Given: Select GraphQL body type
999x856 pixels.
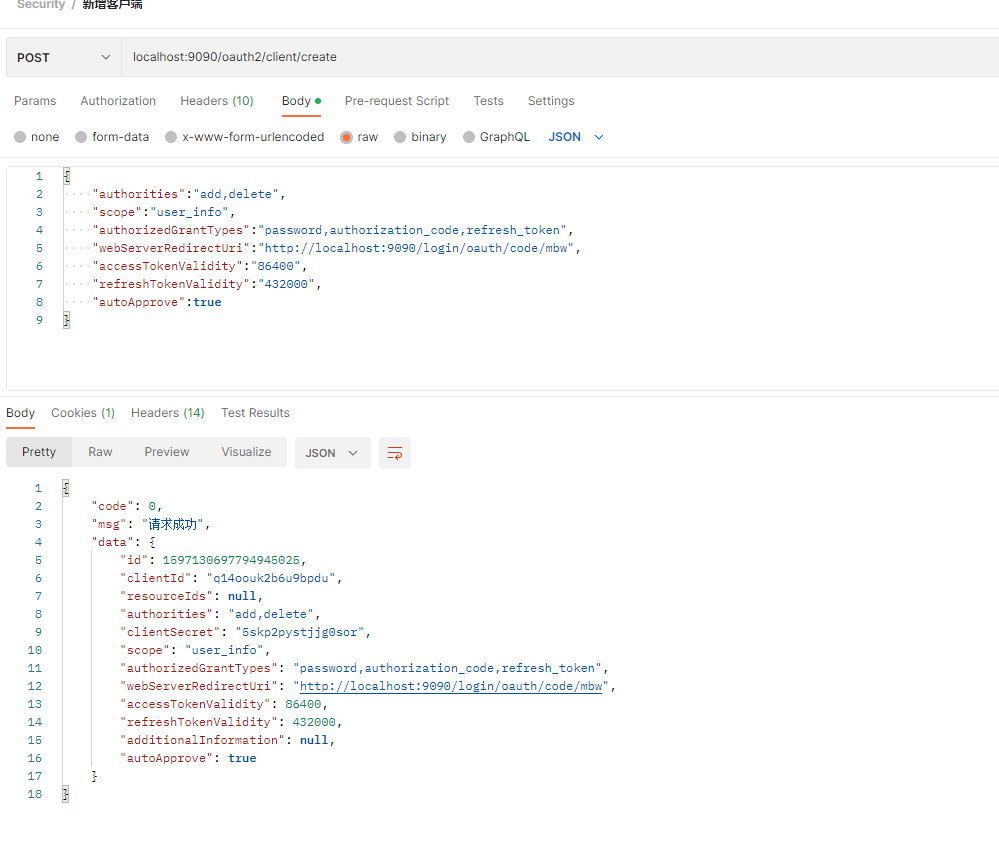Looking at the screenshot, I should (x=469, y=137).
